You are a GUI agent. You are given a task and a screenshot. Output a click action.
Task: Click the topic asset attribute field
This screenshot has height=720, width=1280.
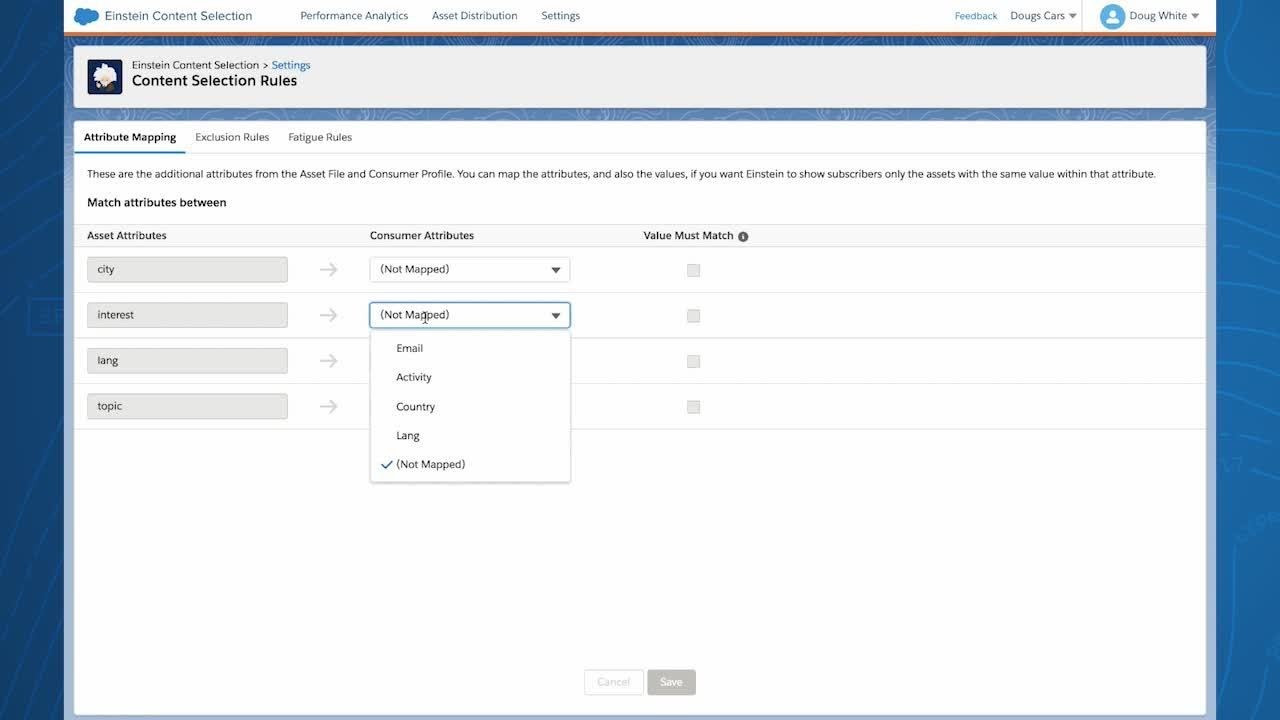[x=187, y=406]
